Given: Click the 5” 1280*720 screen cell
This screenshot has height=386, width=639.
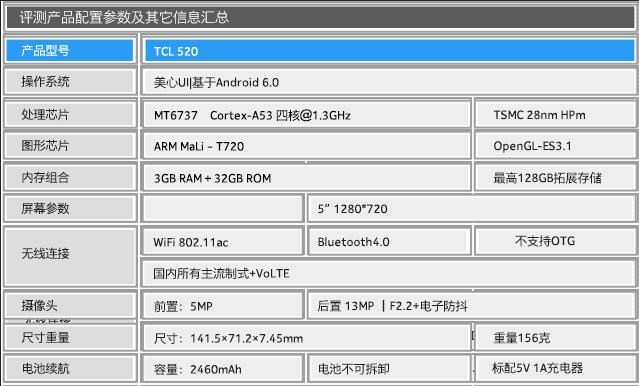Looking at the screenshot, I should (471, 209).
